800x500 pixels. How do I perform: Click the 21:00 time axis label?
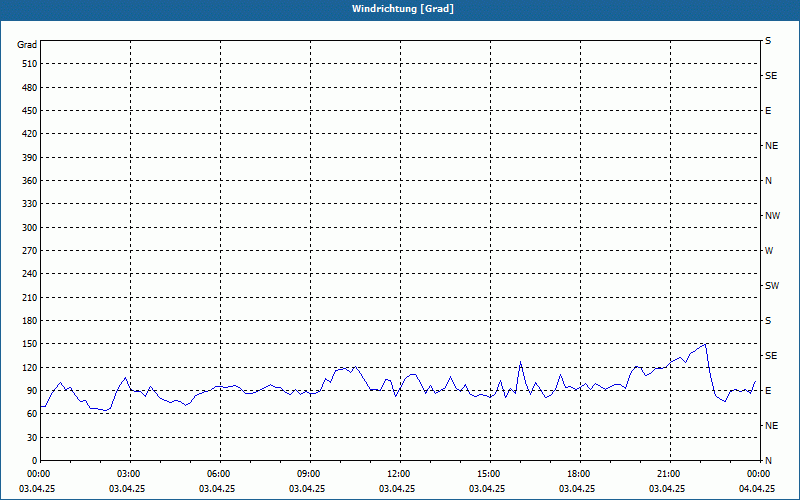(668, 474)
